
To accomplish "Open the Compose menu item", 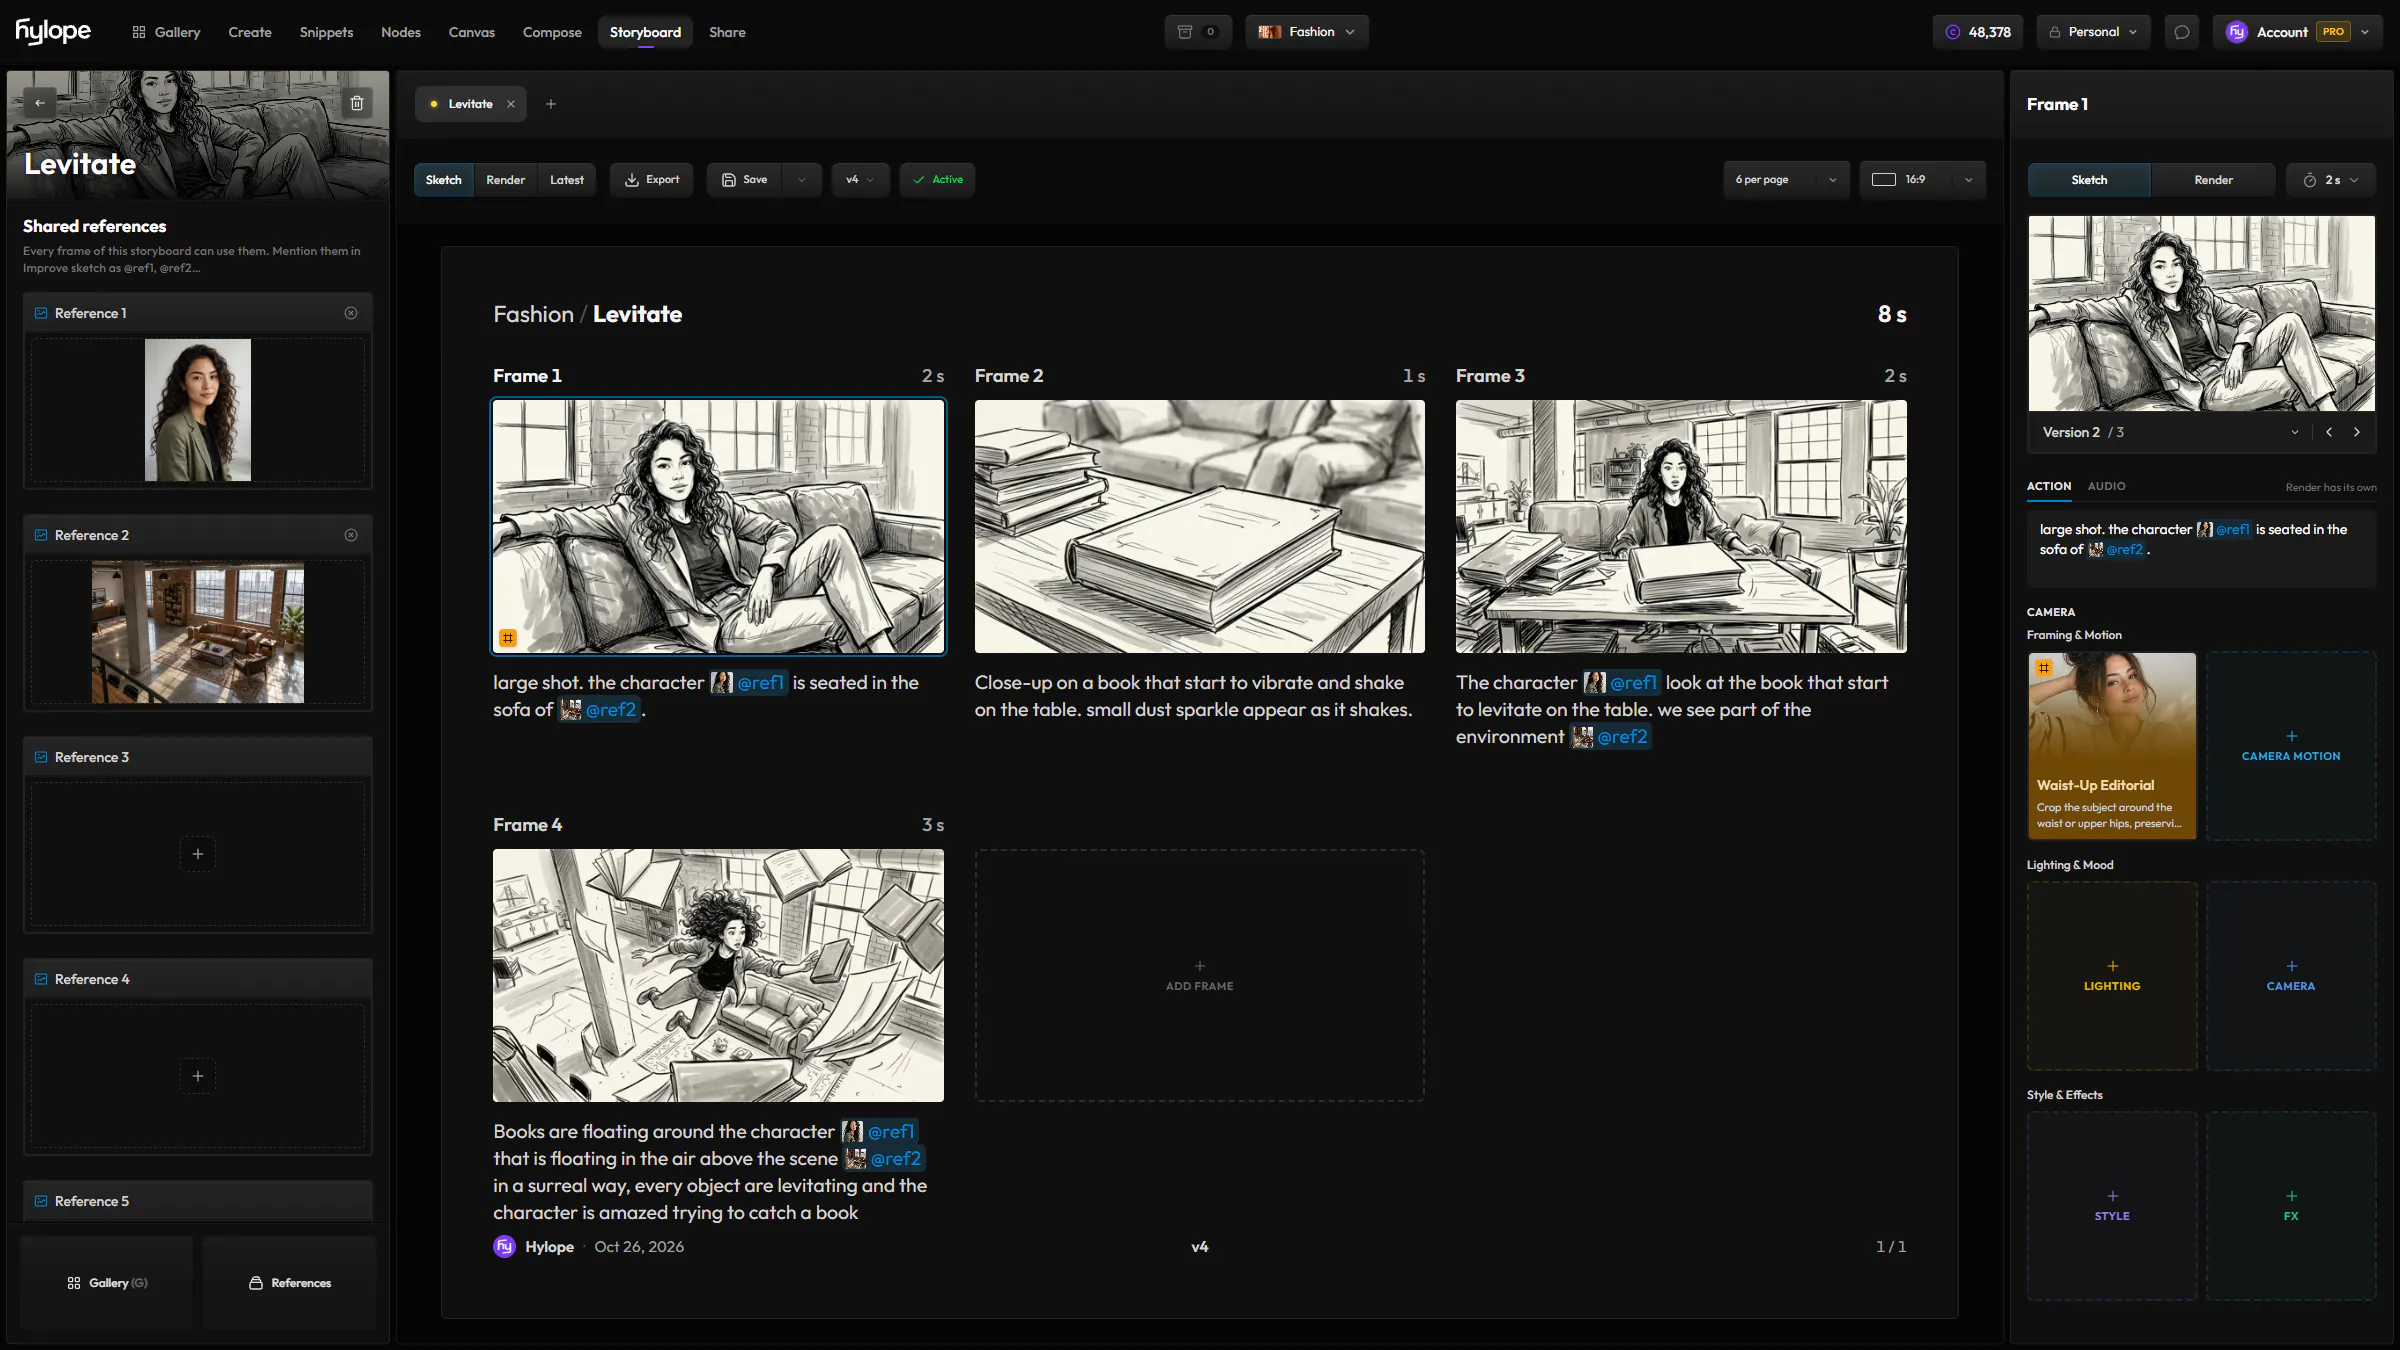I will coord(552,32).
